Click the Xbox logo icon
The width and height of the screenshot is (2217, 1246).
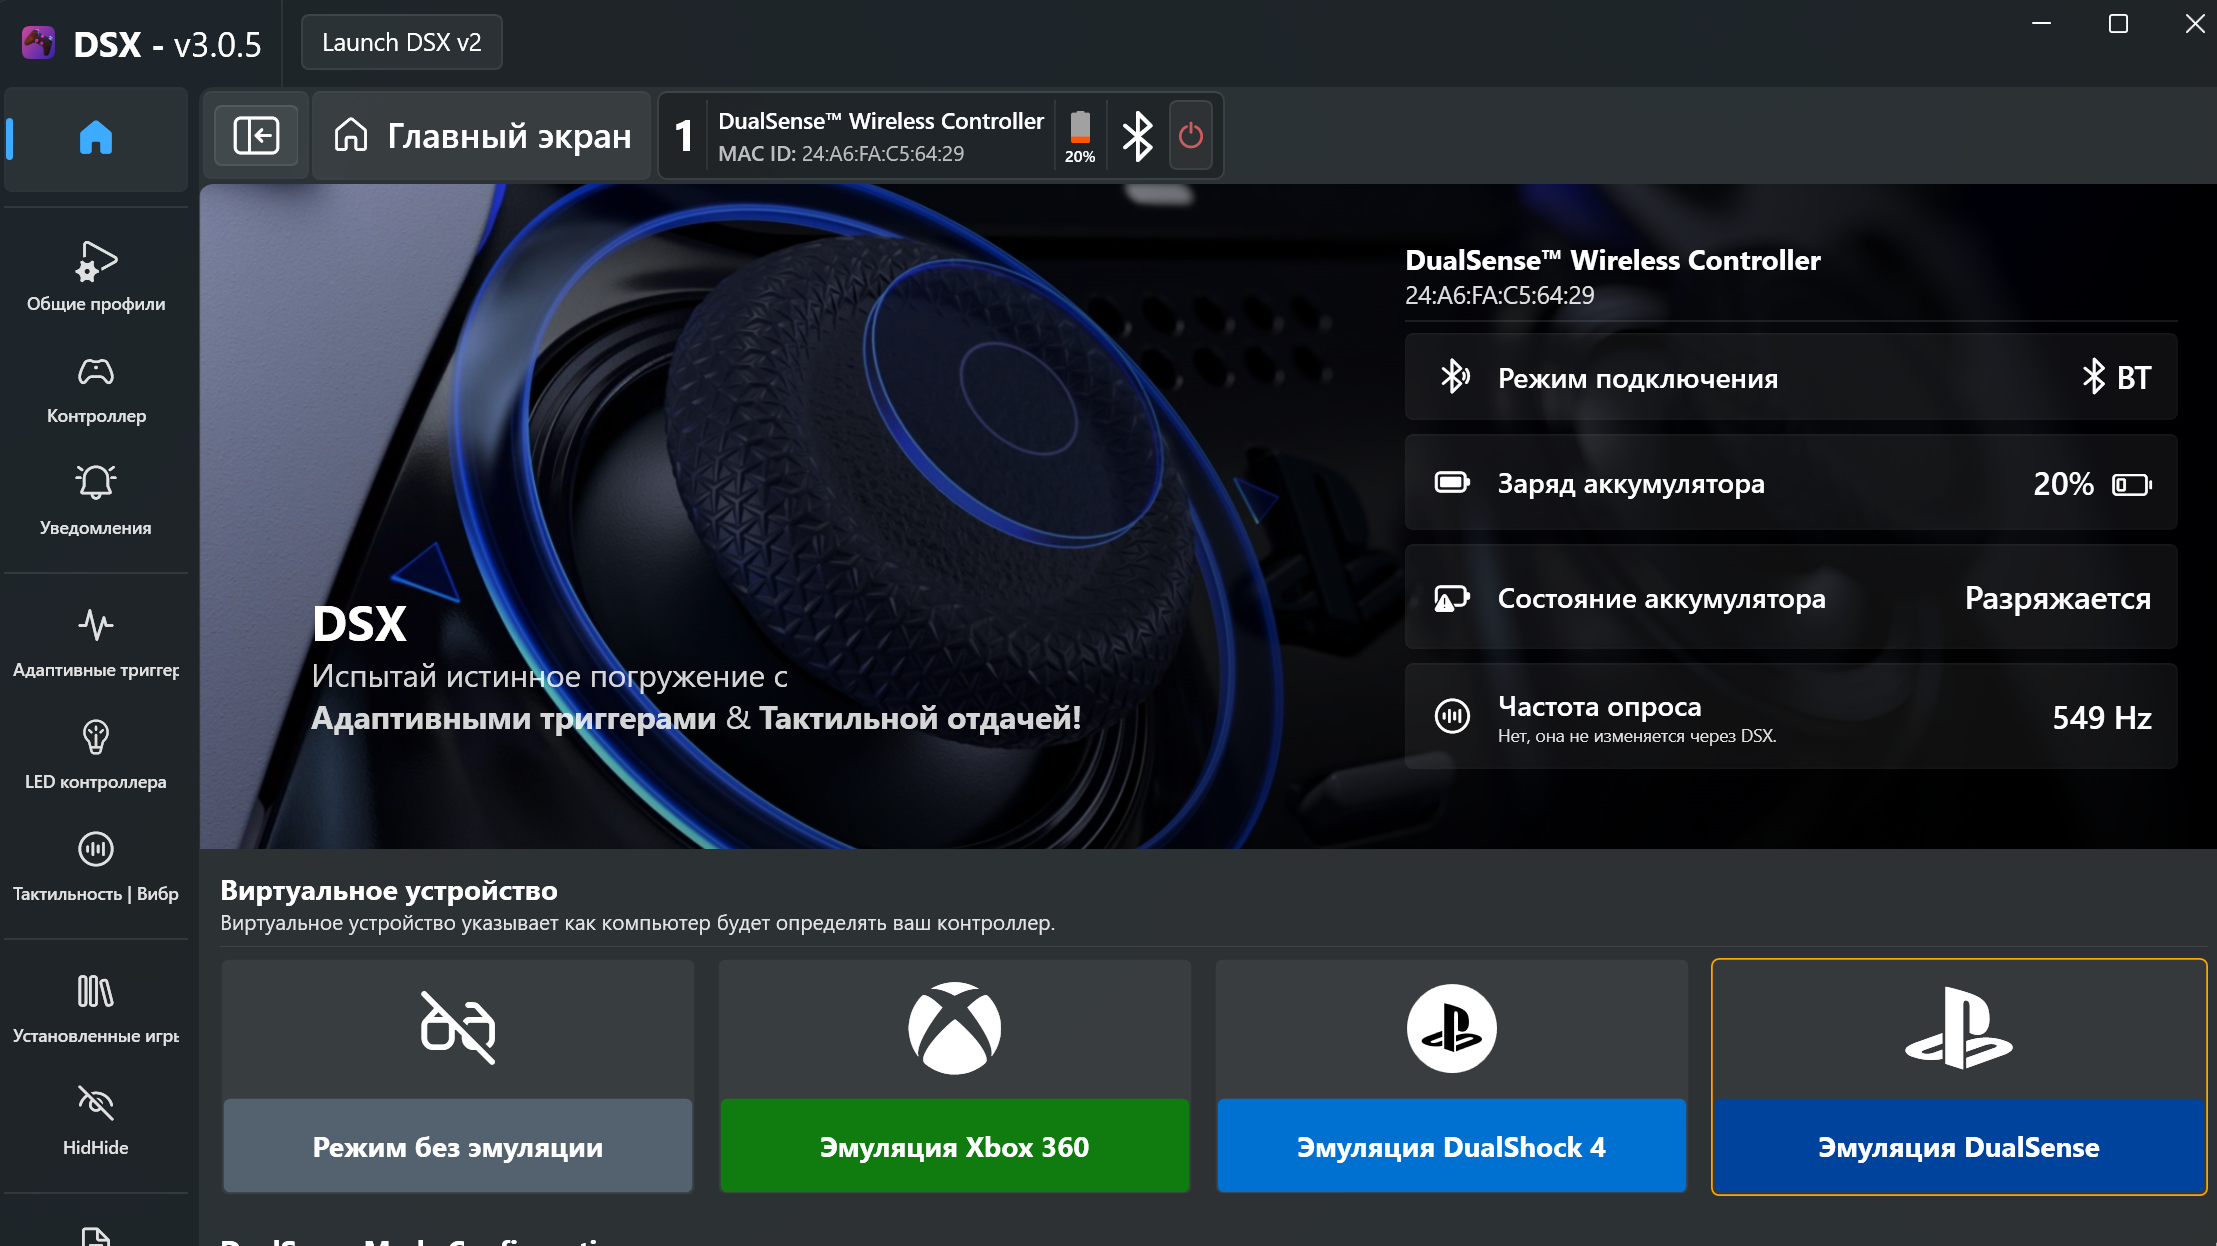tap(954, 1028)
